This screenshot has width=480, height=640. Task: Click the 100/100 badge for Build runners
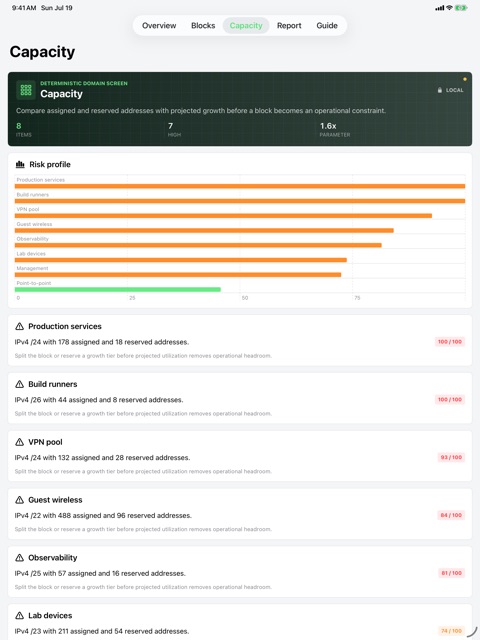tap(450, 400)
